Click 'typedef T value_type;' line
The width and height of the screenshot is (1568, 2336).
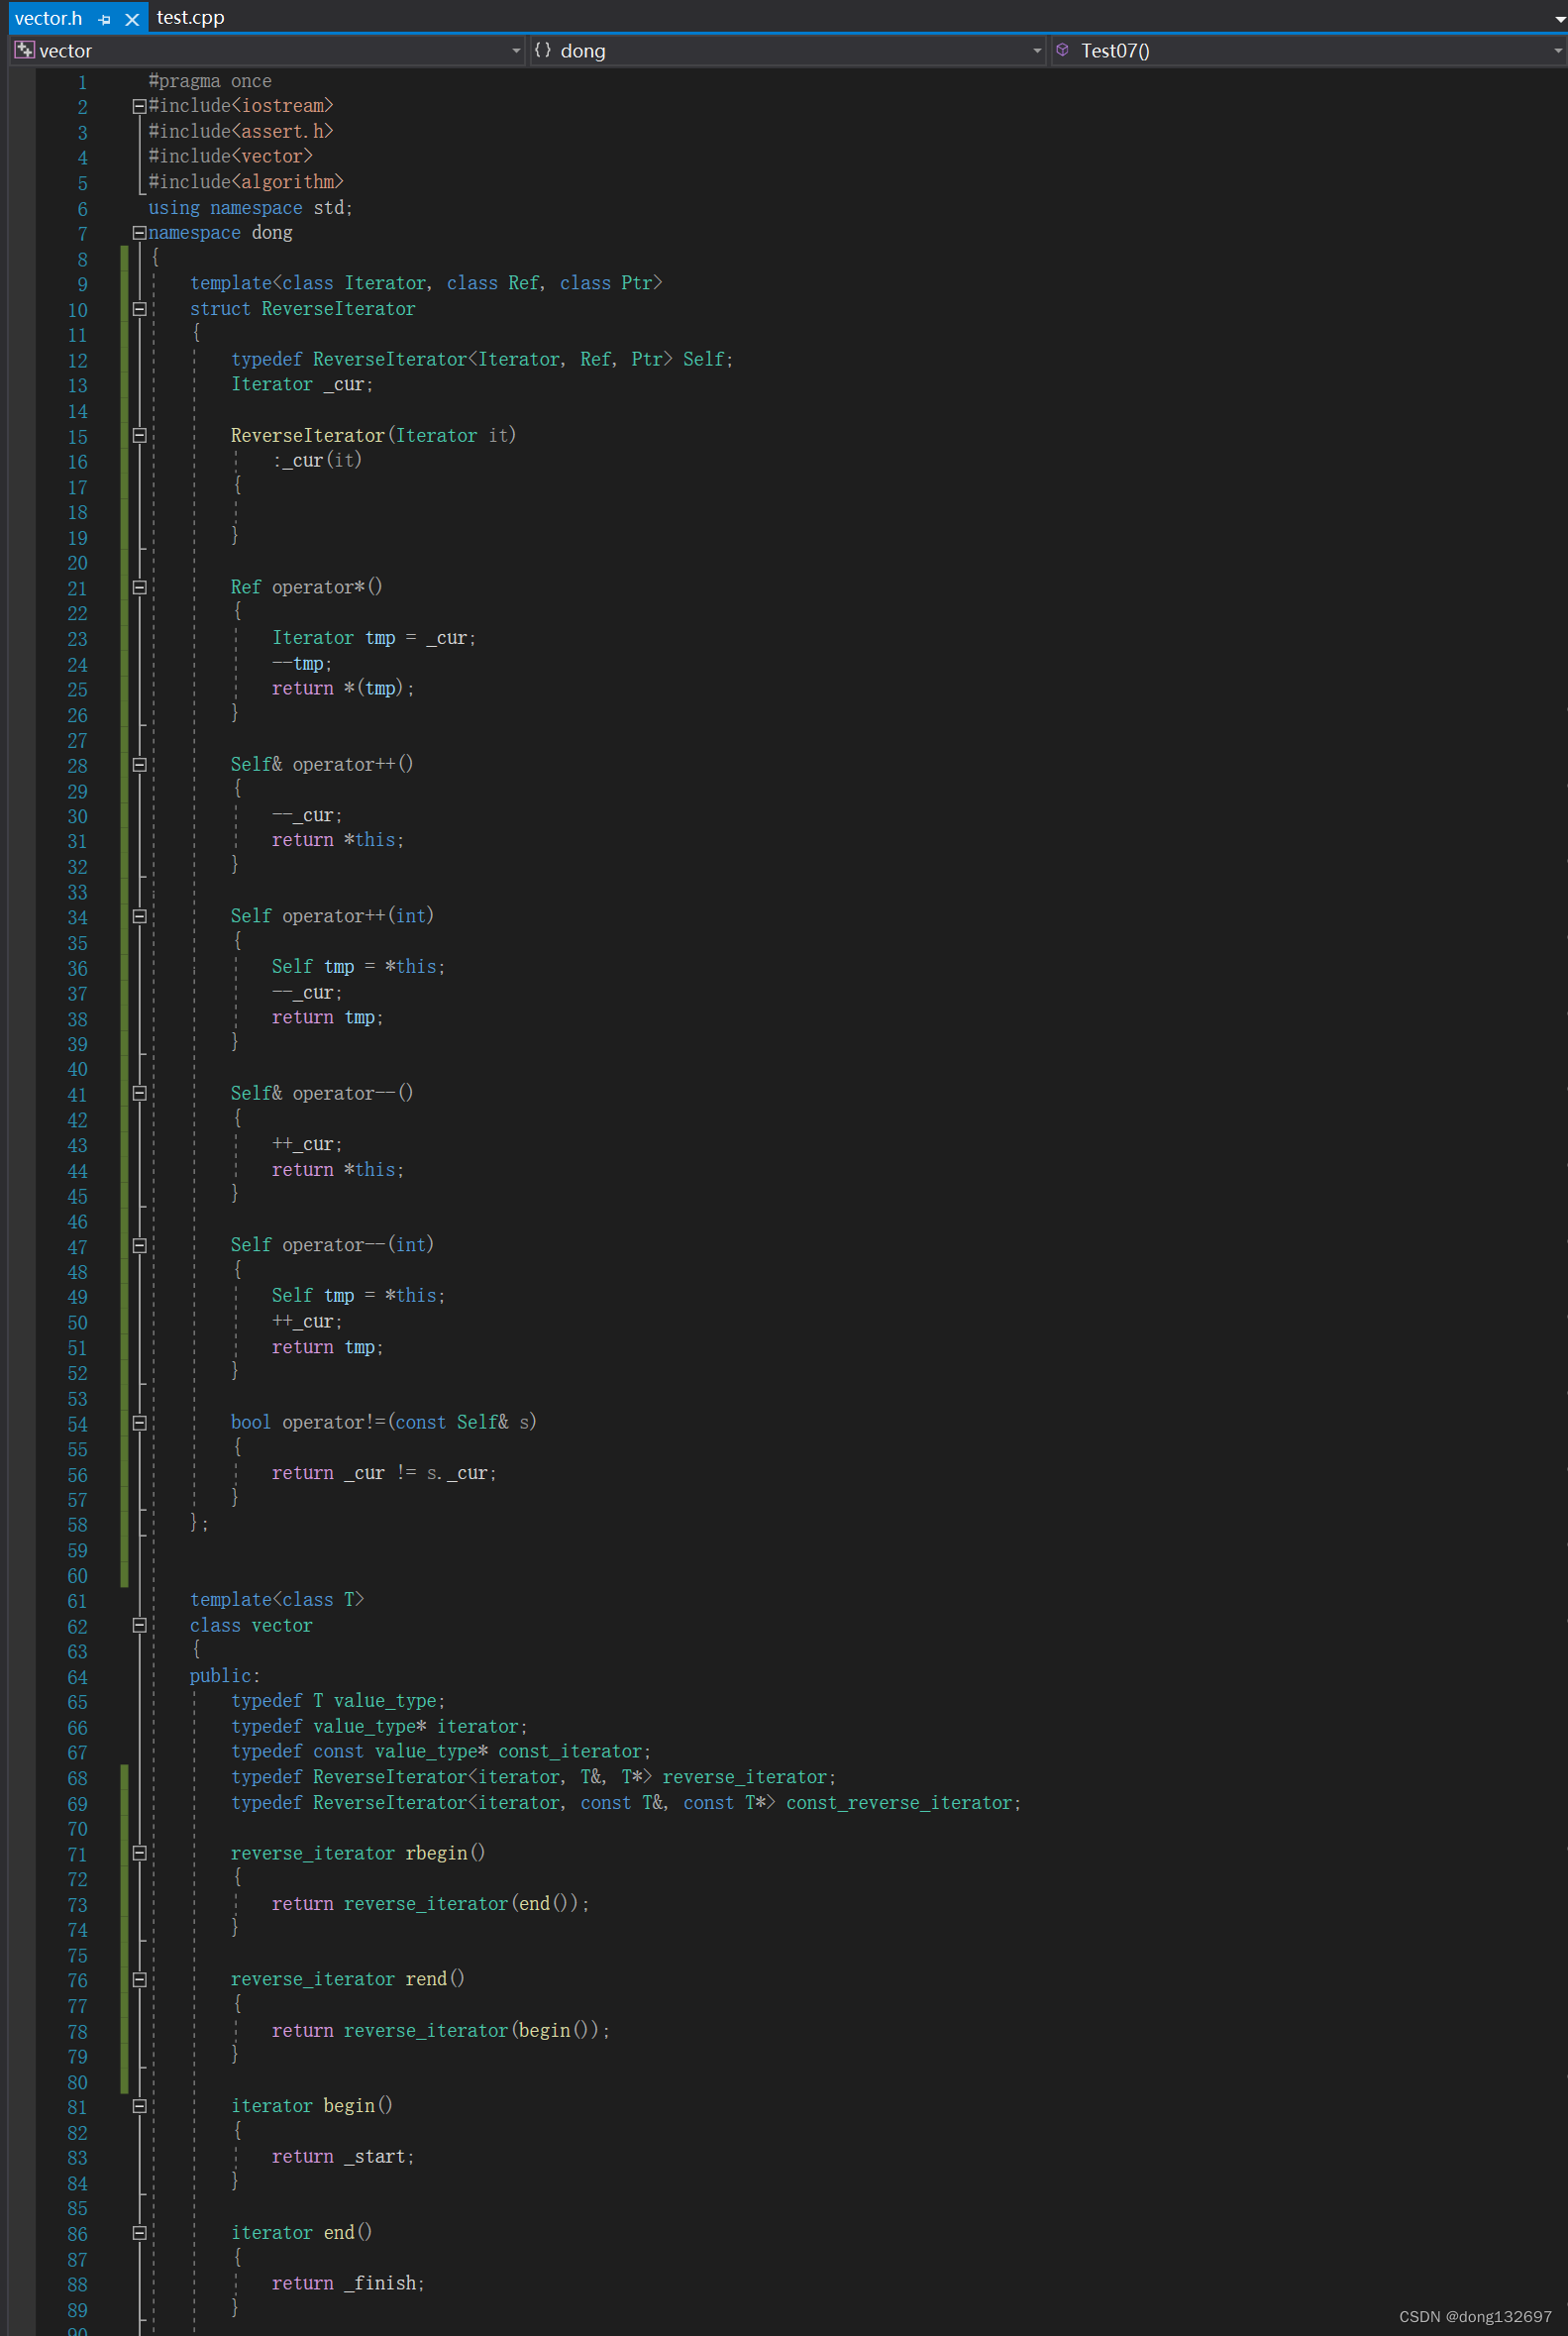338,1701
